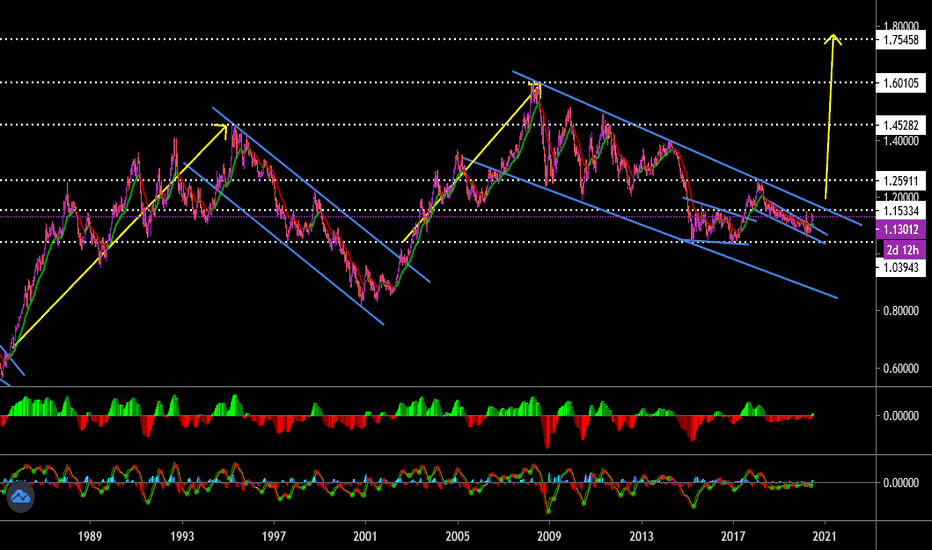
Task: Click the 0.60000 price axis value
Action: point(901,369)
